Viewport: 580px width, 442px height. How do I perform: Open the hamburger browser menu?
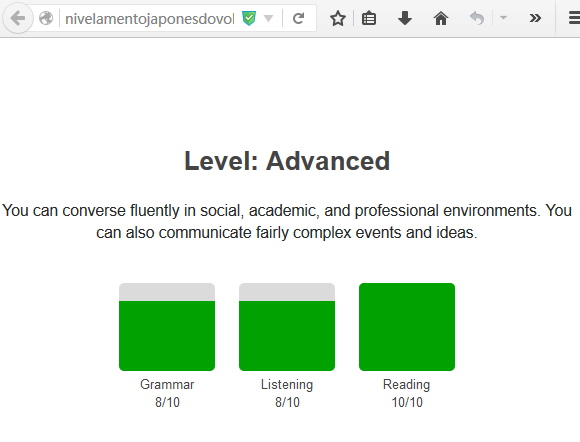coord(574,18)
